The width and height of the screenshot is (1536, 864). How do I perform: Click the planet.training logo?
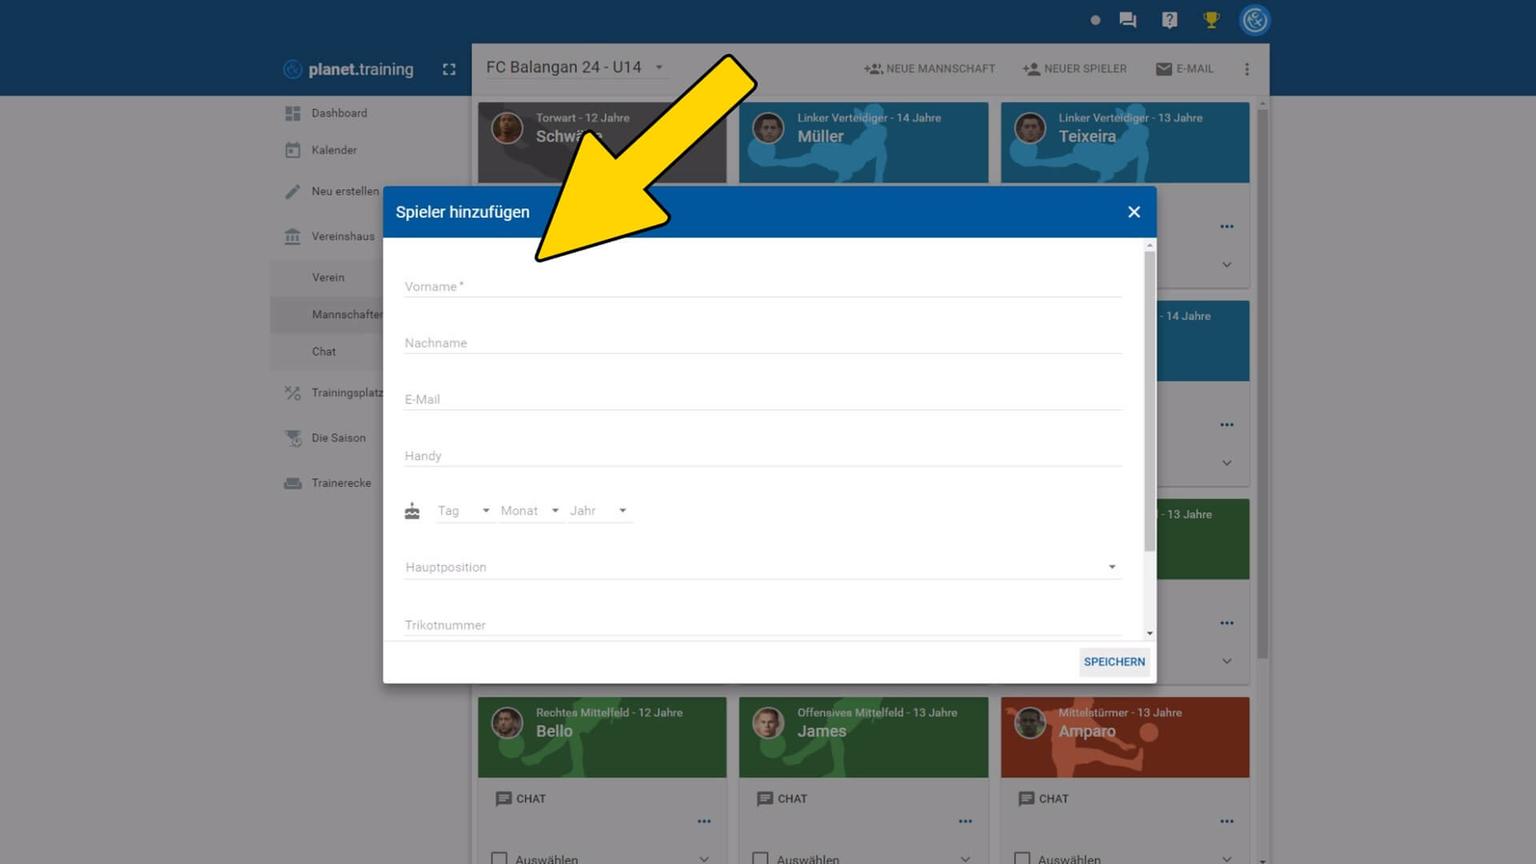[x=348, y=69]
